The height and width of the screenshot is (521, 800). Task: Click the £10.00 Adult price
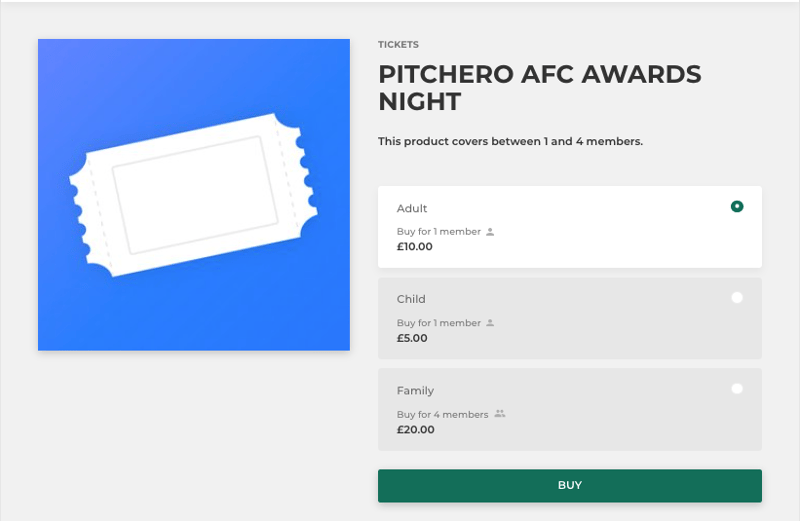414,246
